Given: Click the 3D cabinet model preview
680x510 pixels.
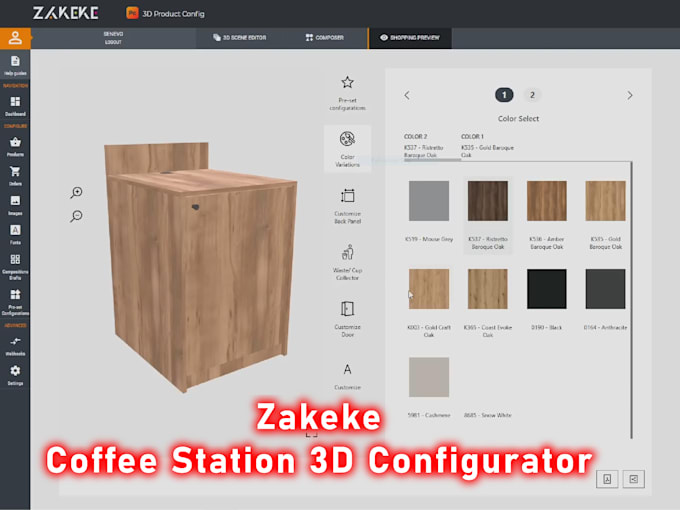Looking at the screenshot, I should coord(200,267).
